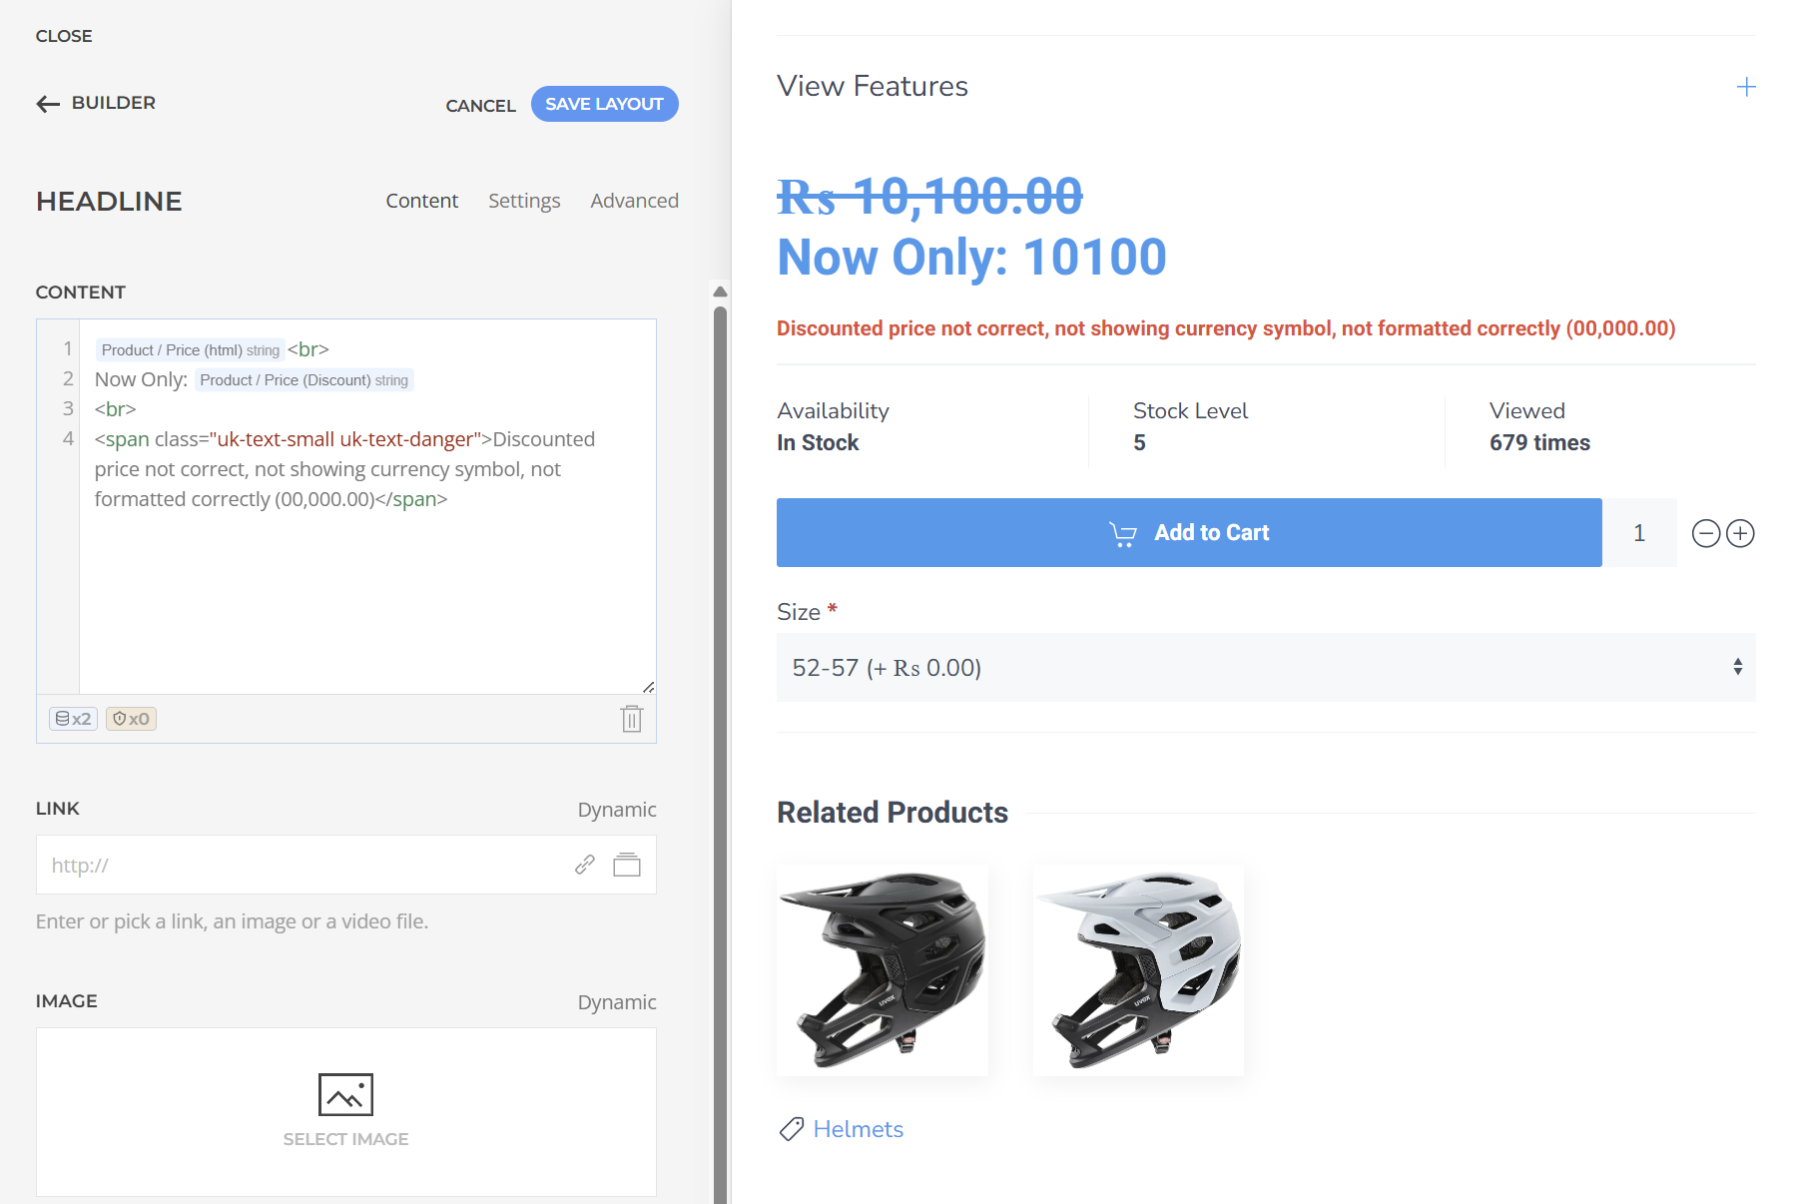1800x1204 pixels.
Task: Click the black helmet related product
Action: [x=882, y=970]
